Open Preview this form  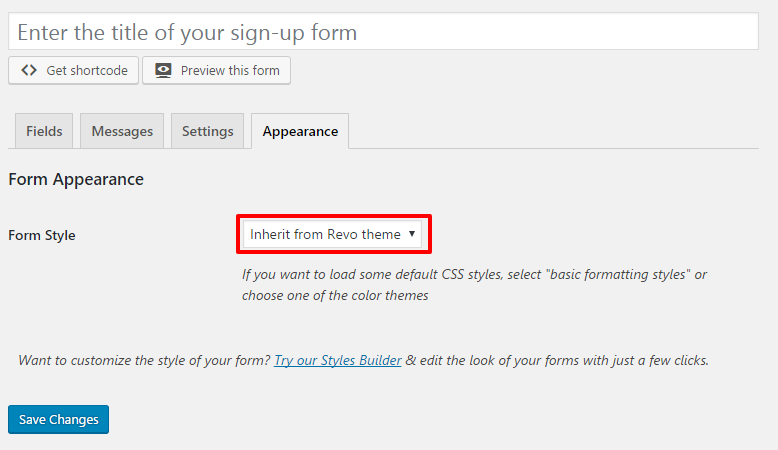[216, 70]
